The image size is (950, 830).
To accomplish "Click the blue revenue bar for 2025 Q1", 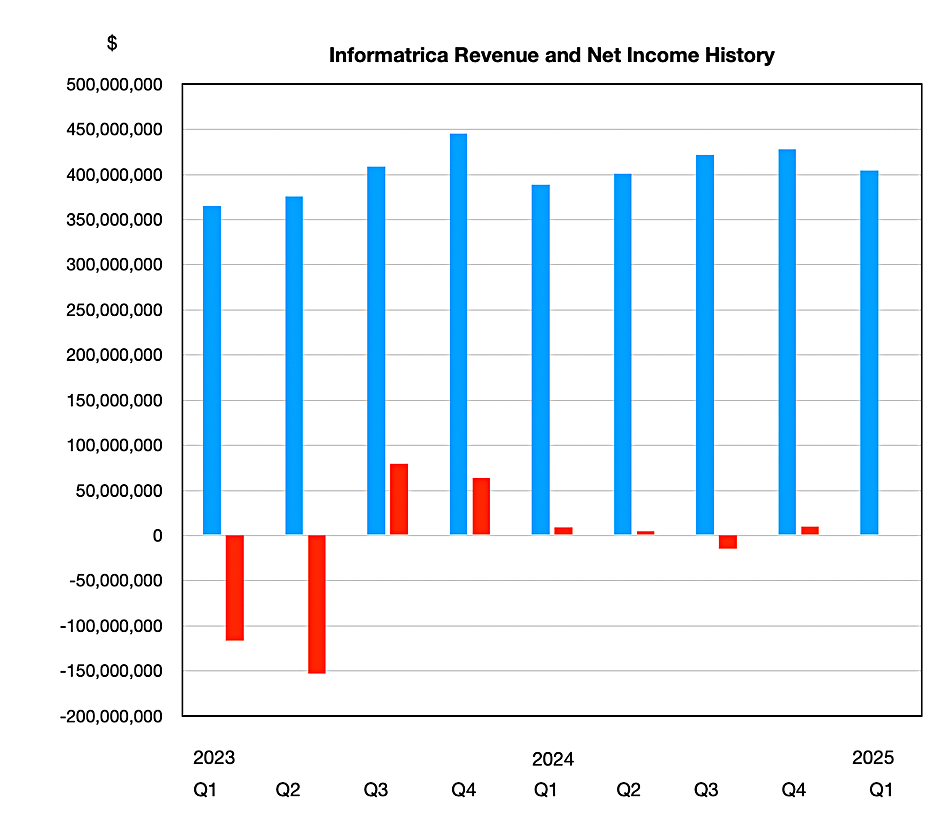I will [x=869, y=353].
